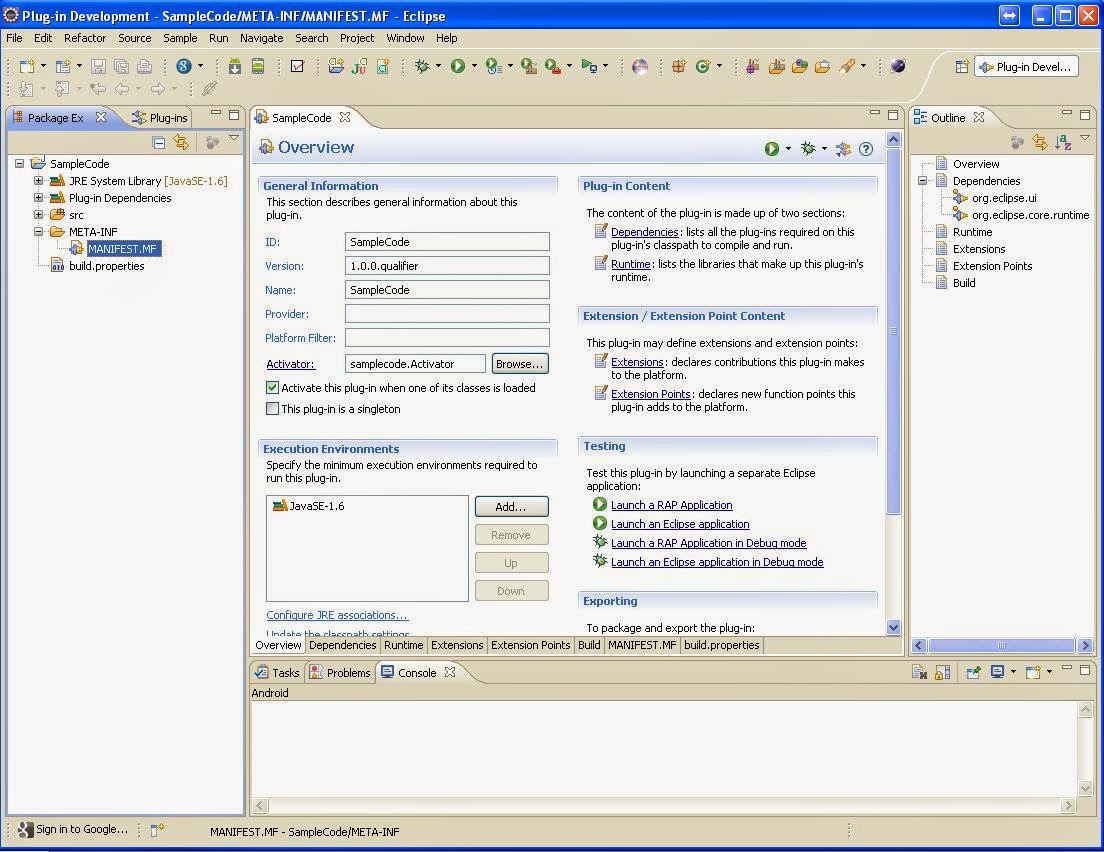Click the Debug bug icon in the main toolbar
The width and height of the screenshot is (1104, 852).
[422, 66]
